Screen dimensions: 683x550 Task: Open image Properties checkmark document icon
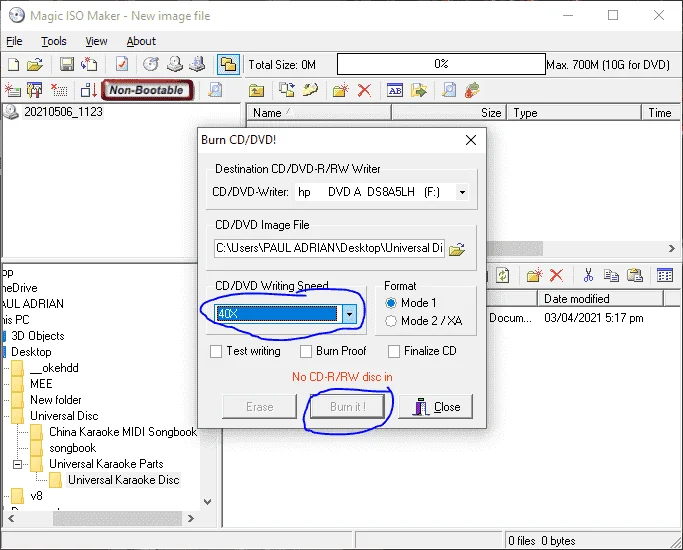pos(122,64)
